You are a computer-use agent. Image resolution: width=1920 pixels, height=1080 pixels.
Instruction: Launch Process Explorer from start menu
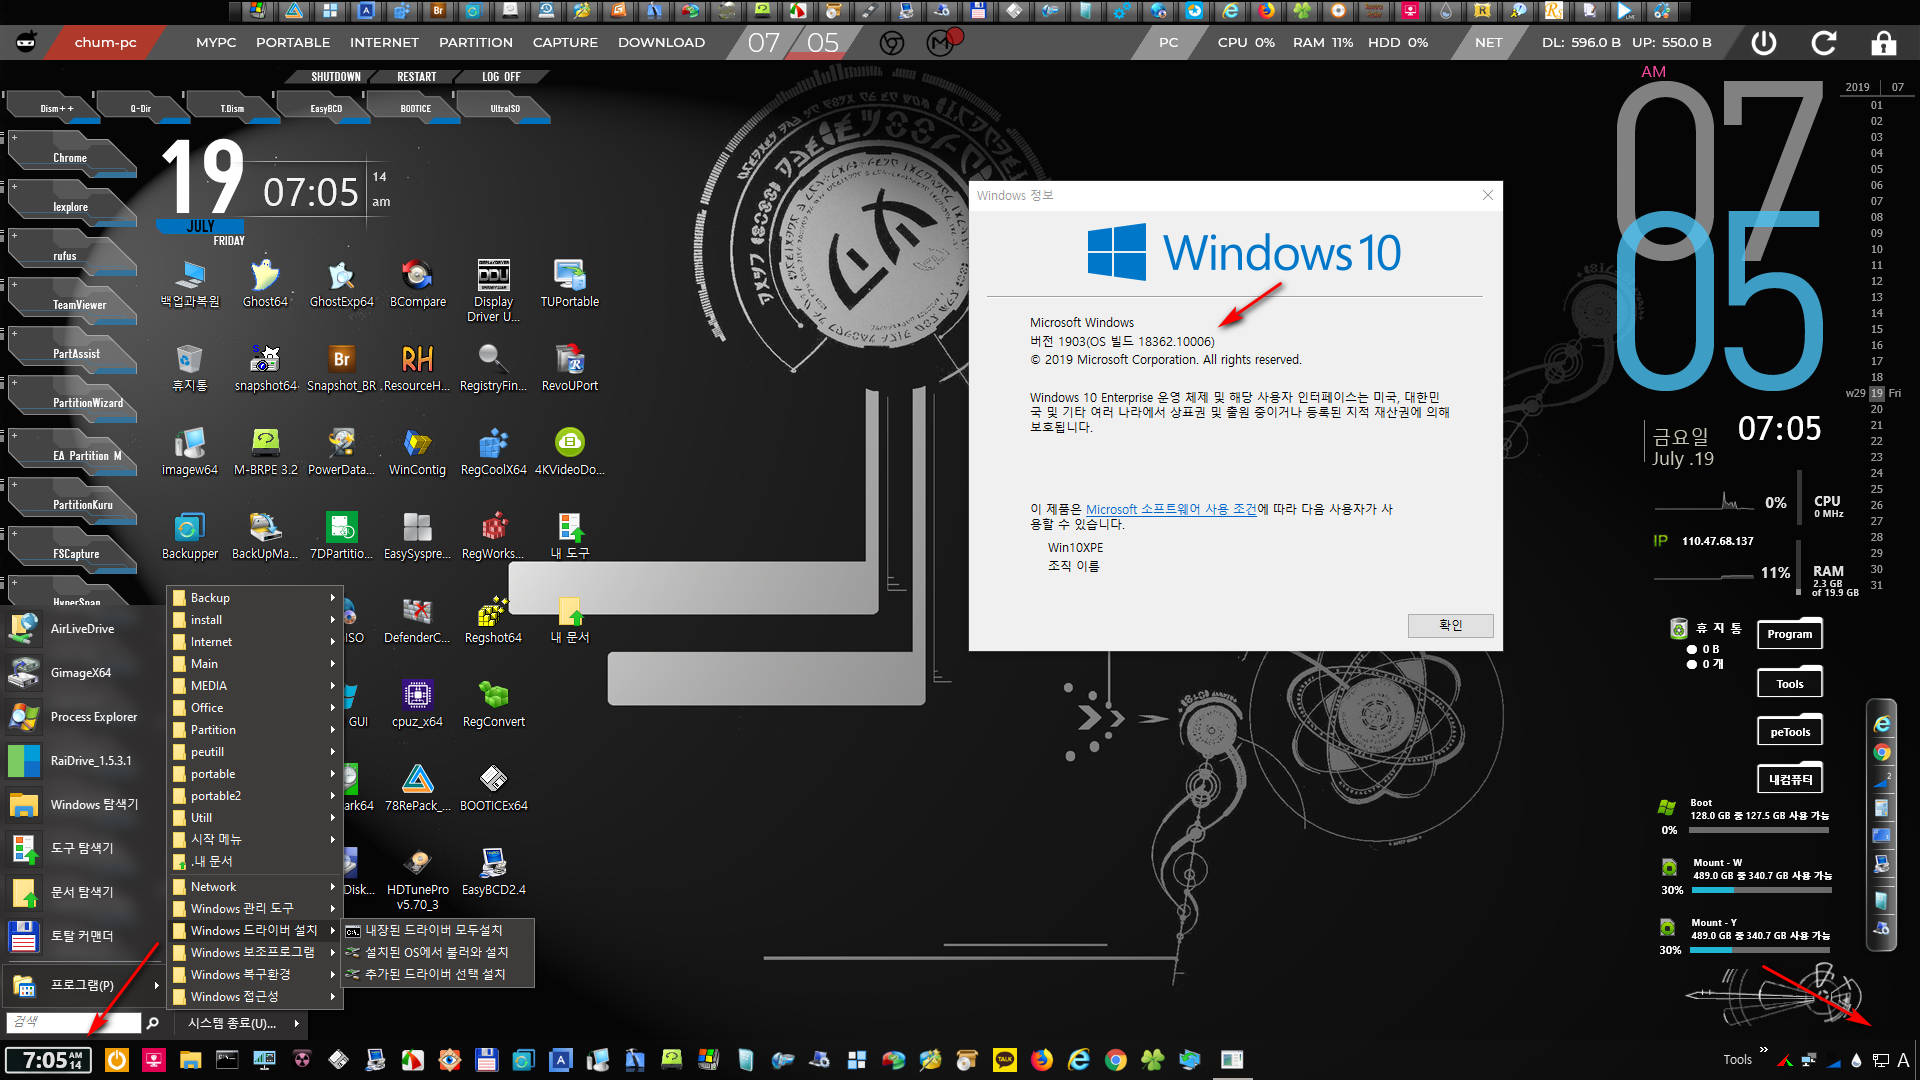point(84,717)
